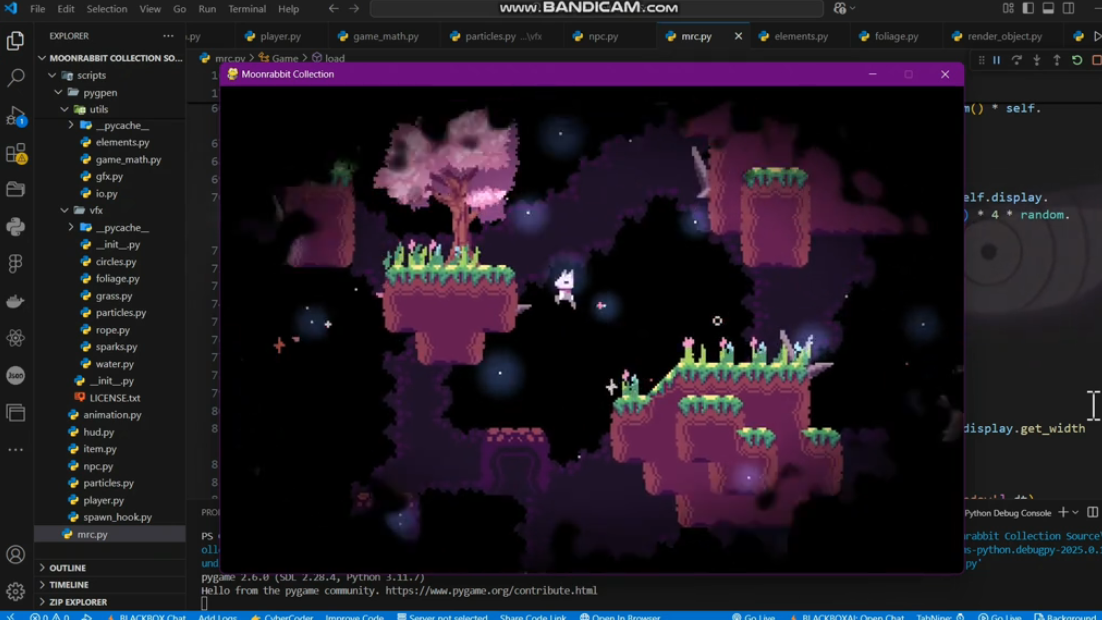Click the pygame contribute link in terminal
The width and height of the screenshot is (1102, 620).
click(491, 591)
